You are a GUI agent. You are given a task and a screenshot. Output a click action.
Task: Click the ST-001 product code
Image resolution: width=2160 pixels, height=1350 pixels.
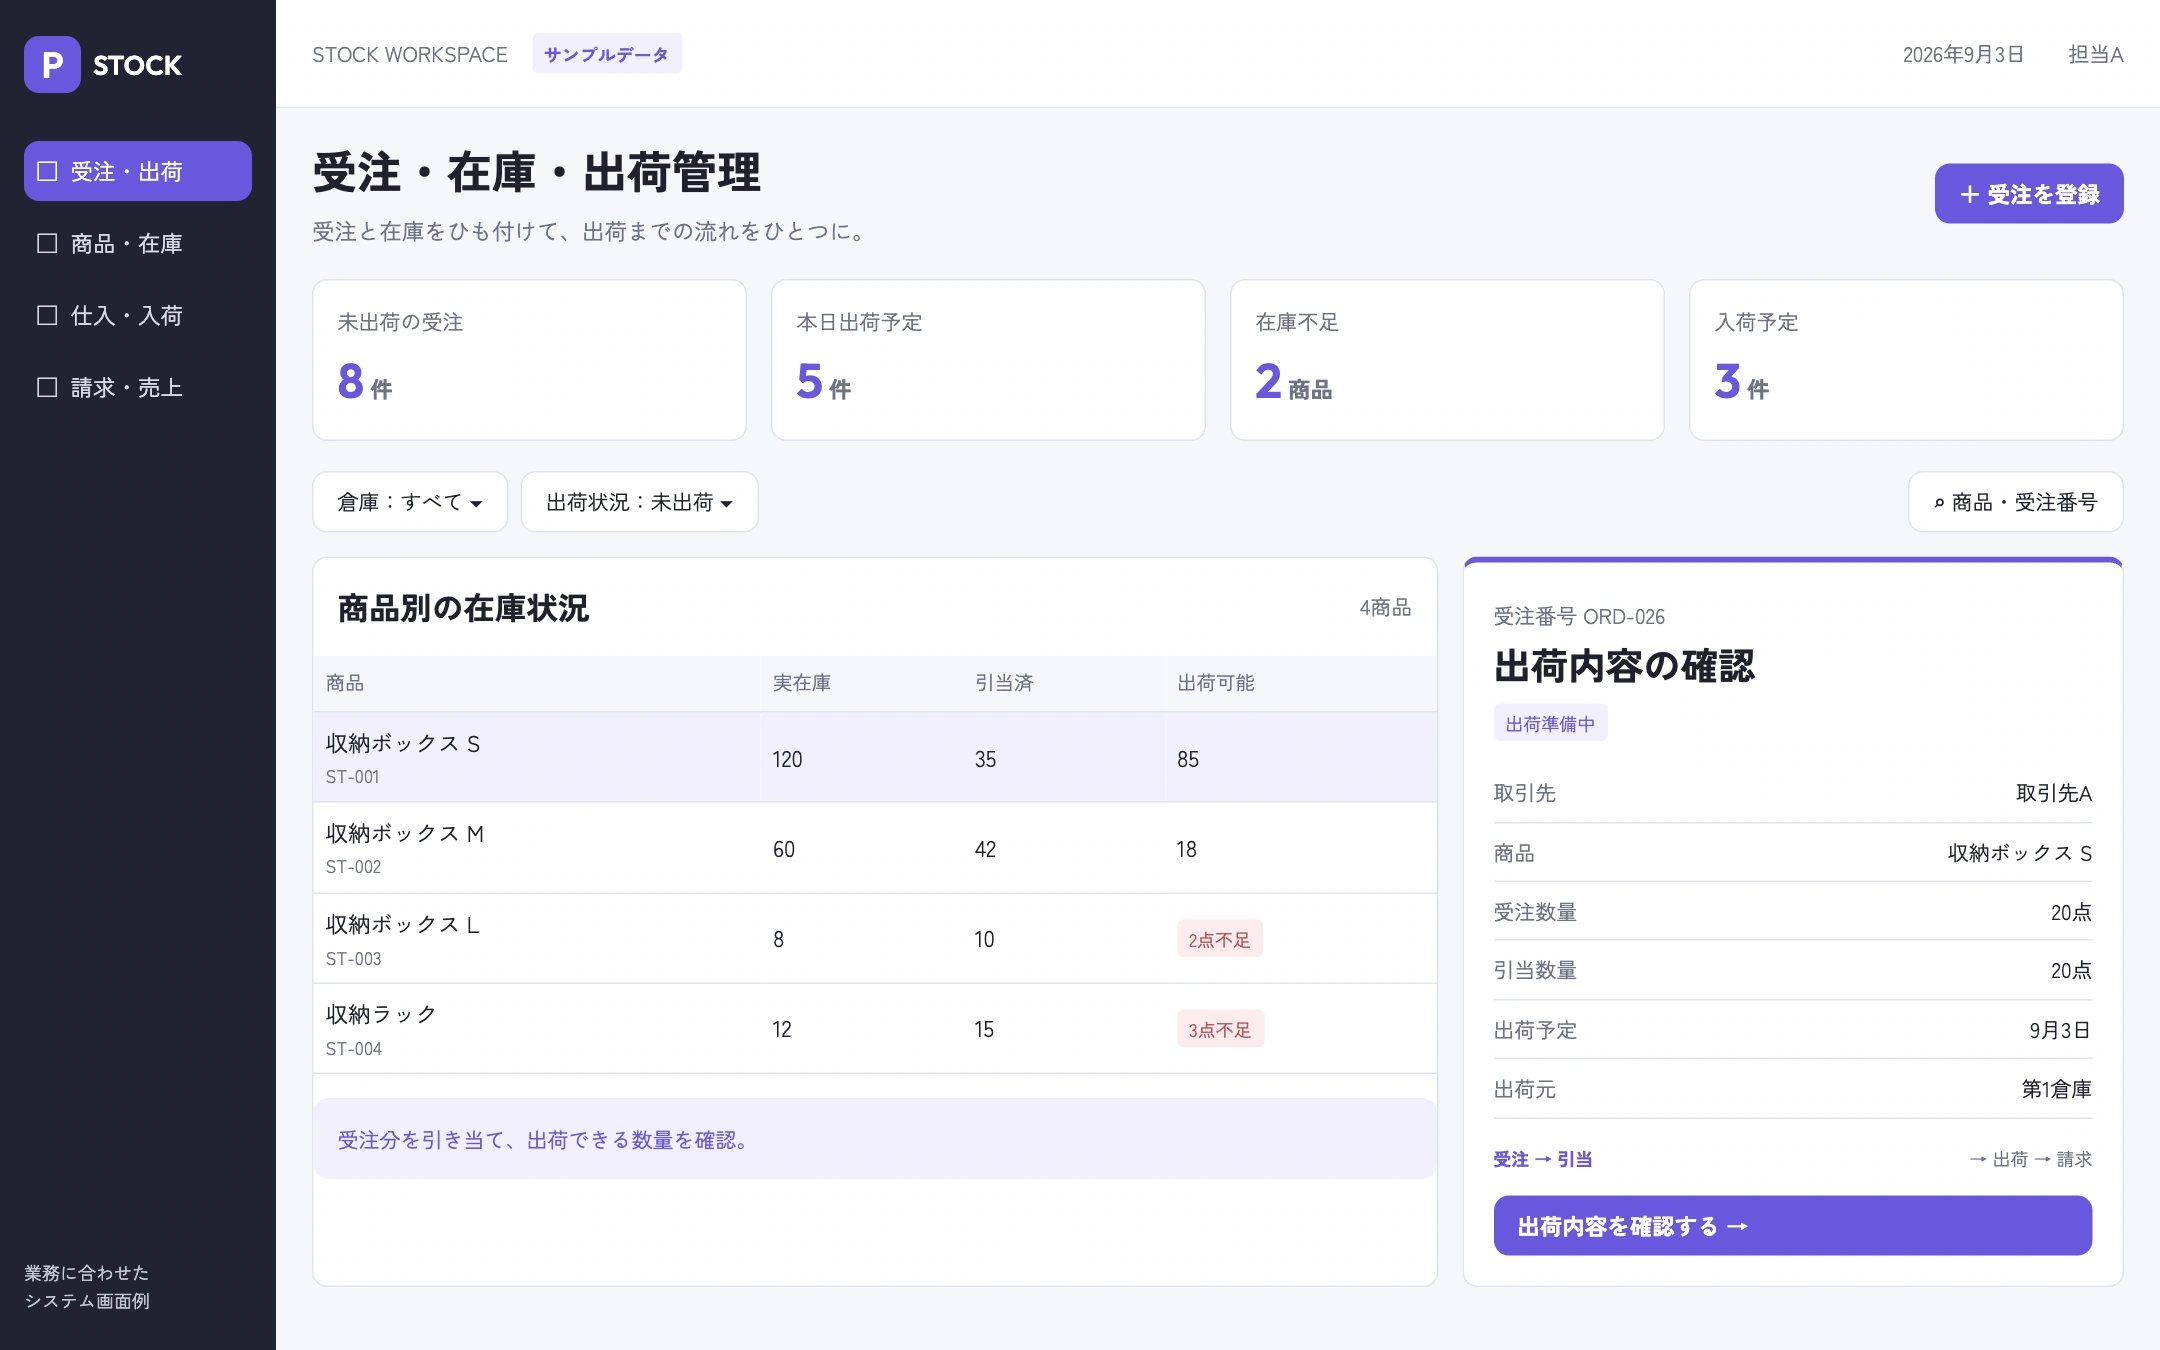[352, 777]
